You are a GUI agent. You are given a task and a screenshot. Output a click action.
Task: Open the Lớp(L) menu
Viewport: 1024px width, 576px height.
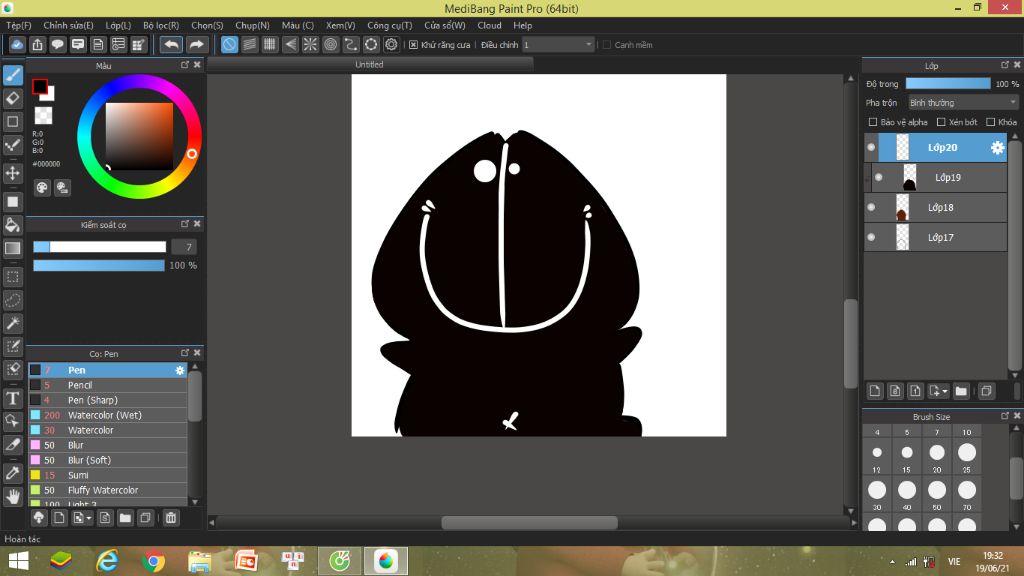point(118,25)
